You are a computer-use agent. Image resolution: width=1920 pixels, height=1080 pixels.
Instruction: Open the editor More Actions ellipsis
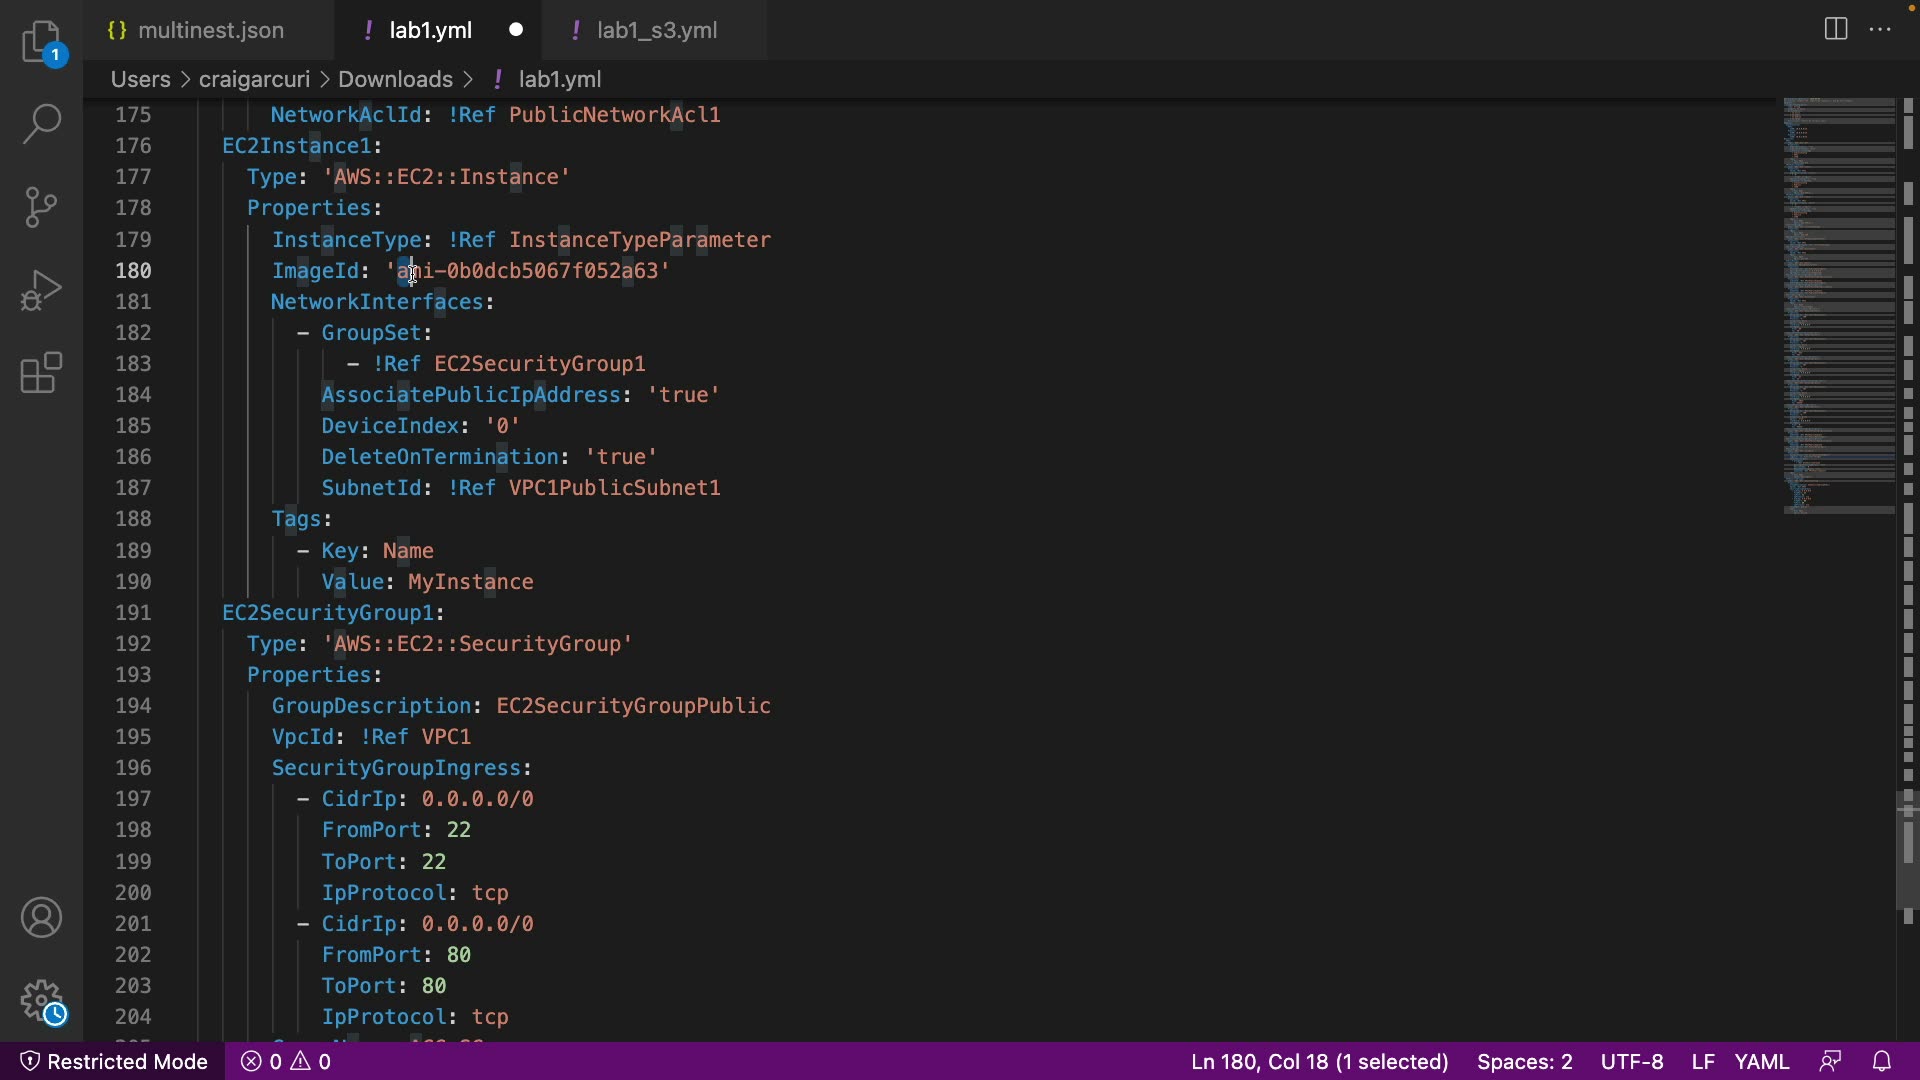(1880, 29)
